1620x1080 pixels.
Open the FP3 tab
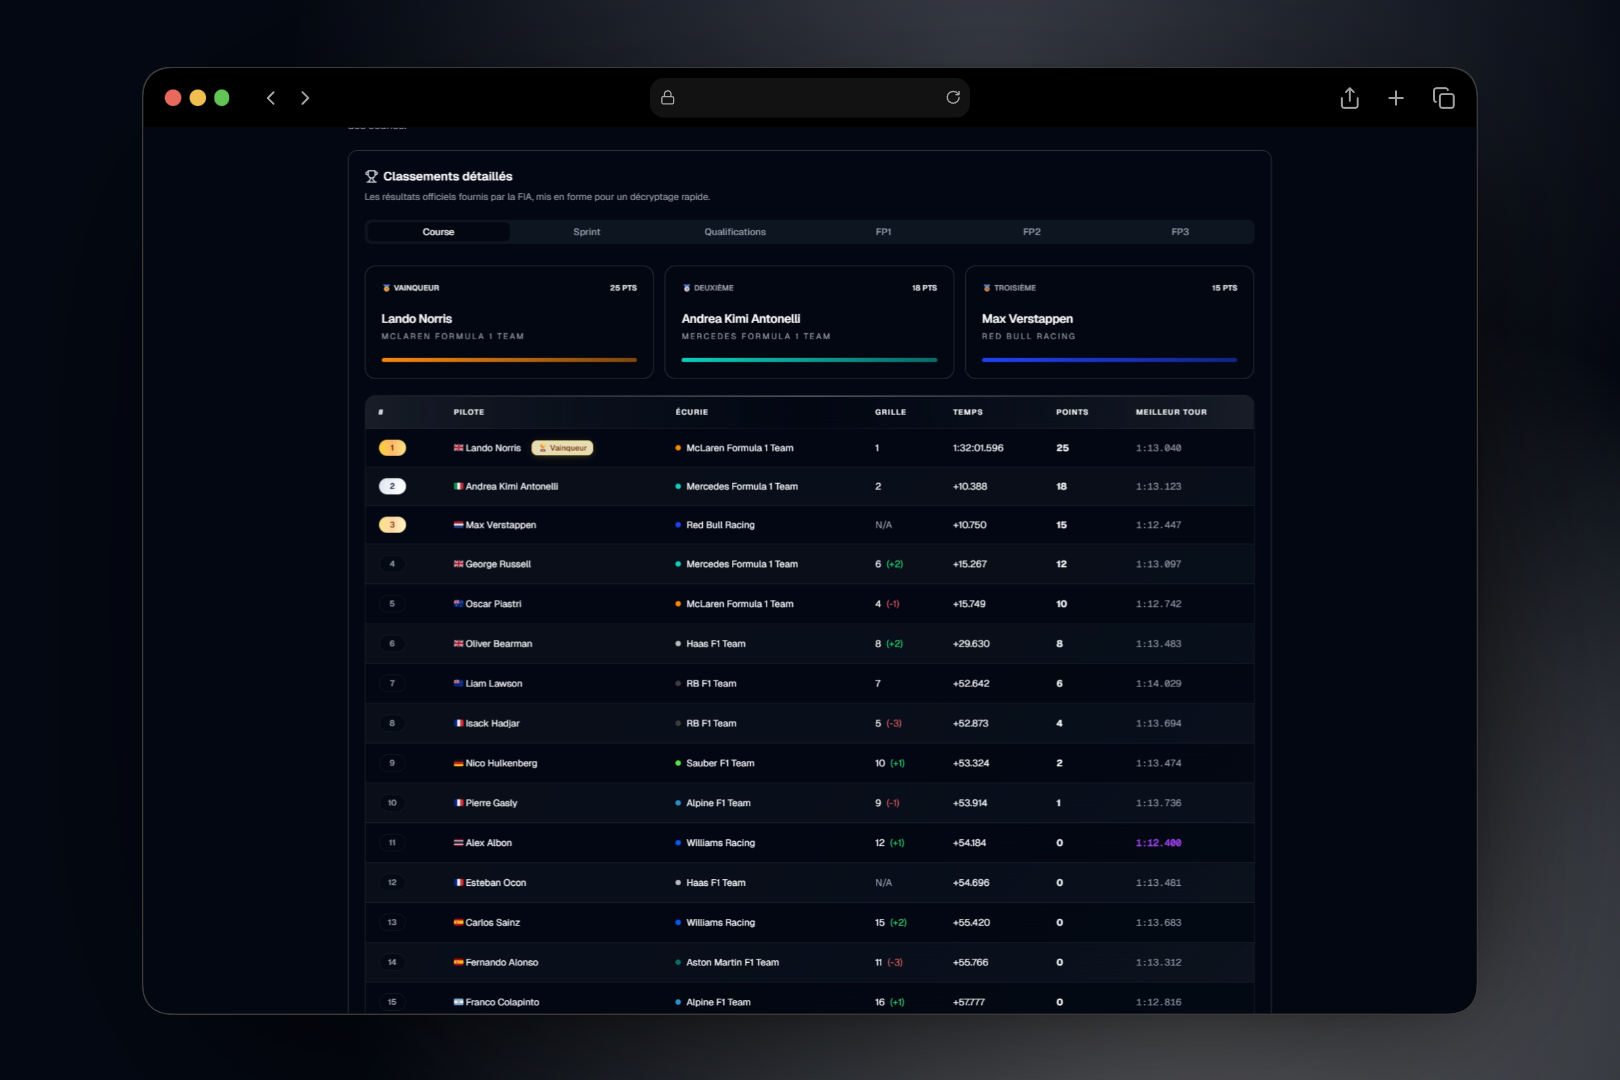tap(1180, 232)
